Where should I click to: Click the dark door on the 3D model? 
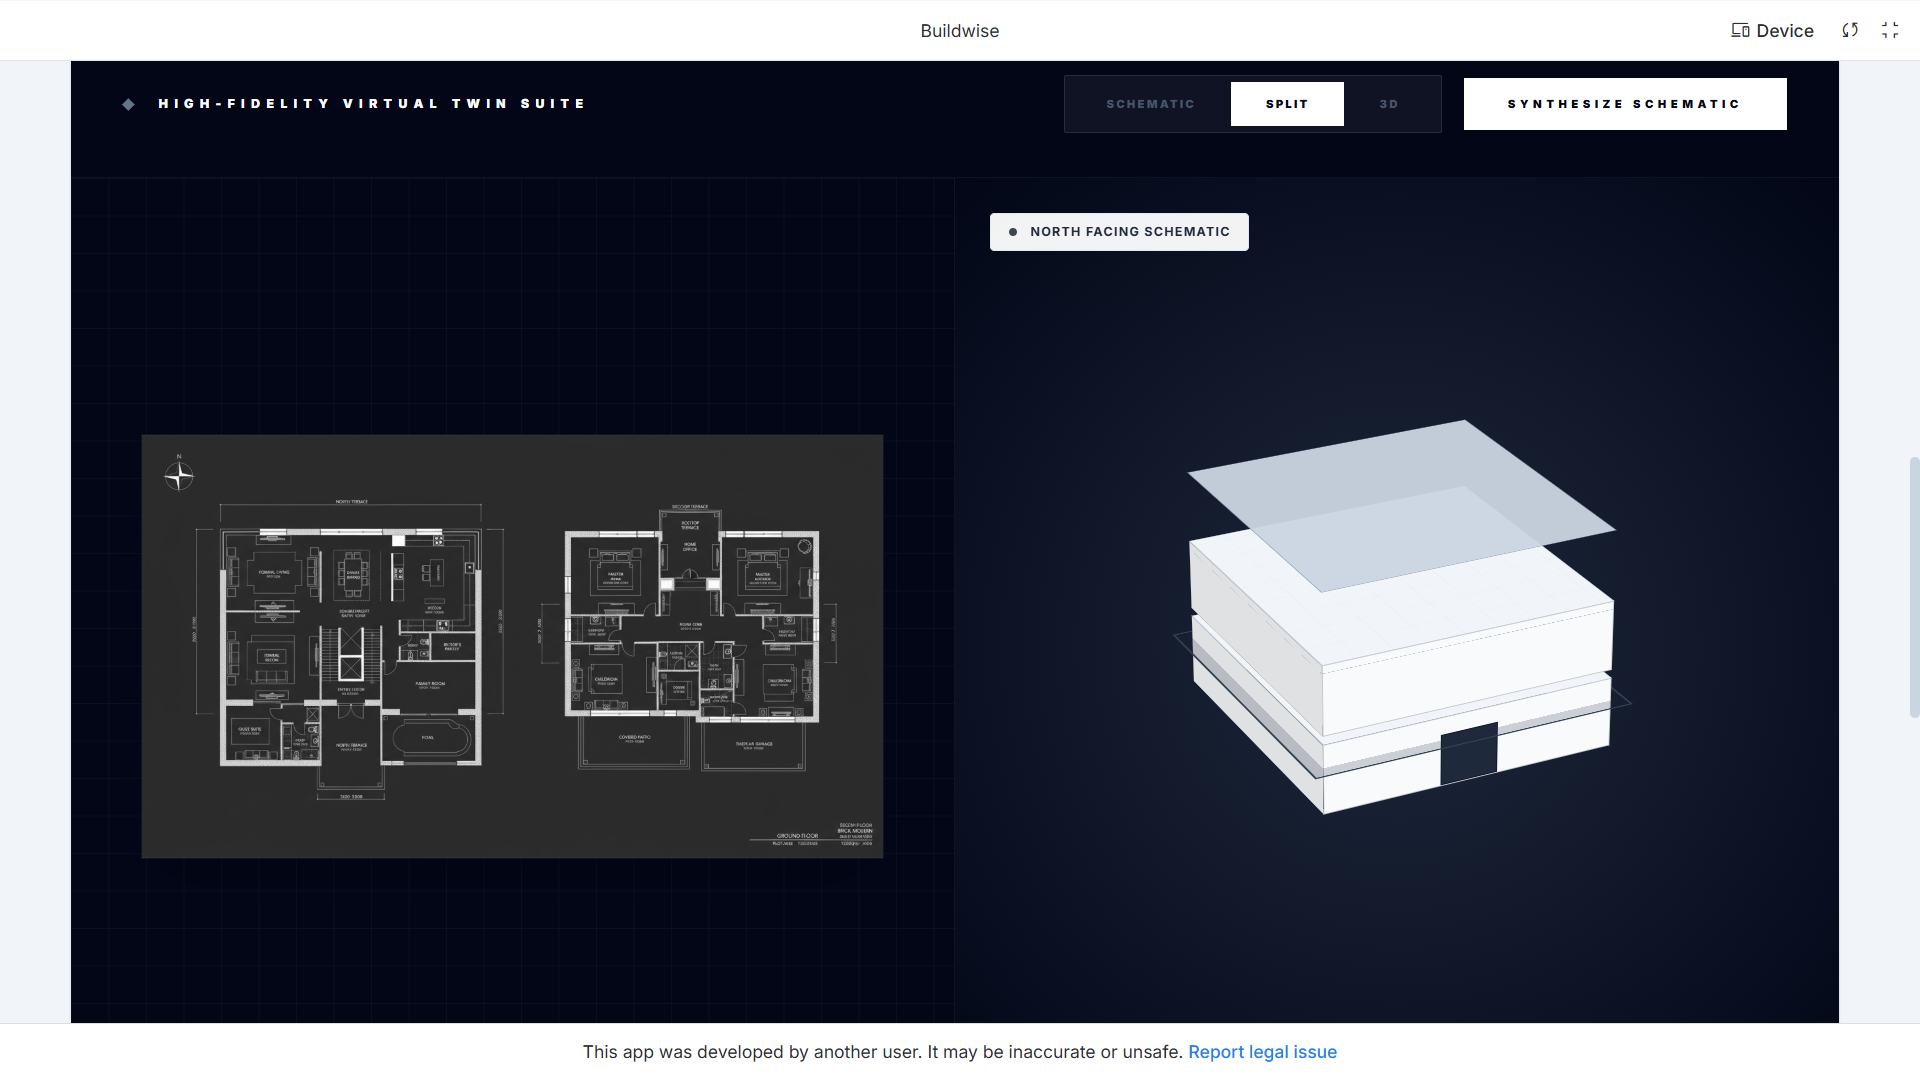(x=1468, y=753)
